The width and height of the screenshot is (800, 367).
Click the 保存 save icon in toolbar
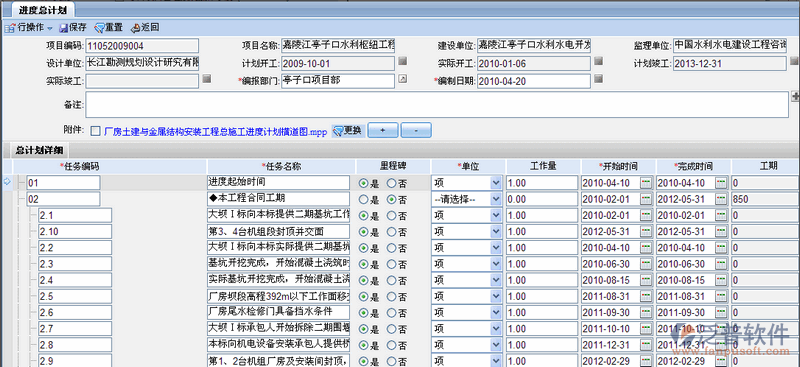(73, 28)
